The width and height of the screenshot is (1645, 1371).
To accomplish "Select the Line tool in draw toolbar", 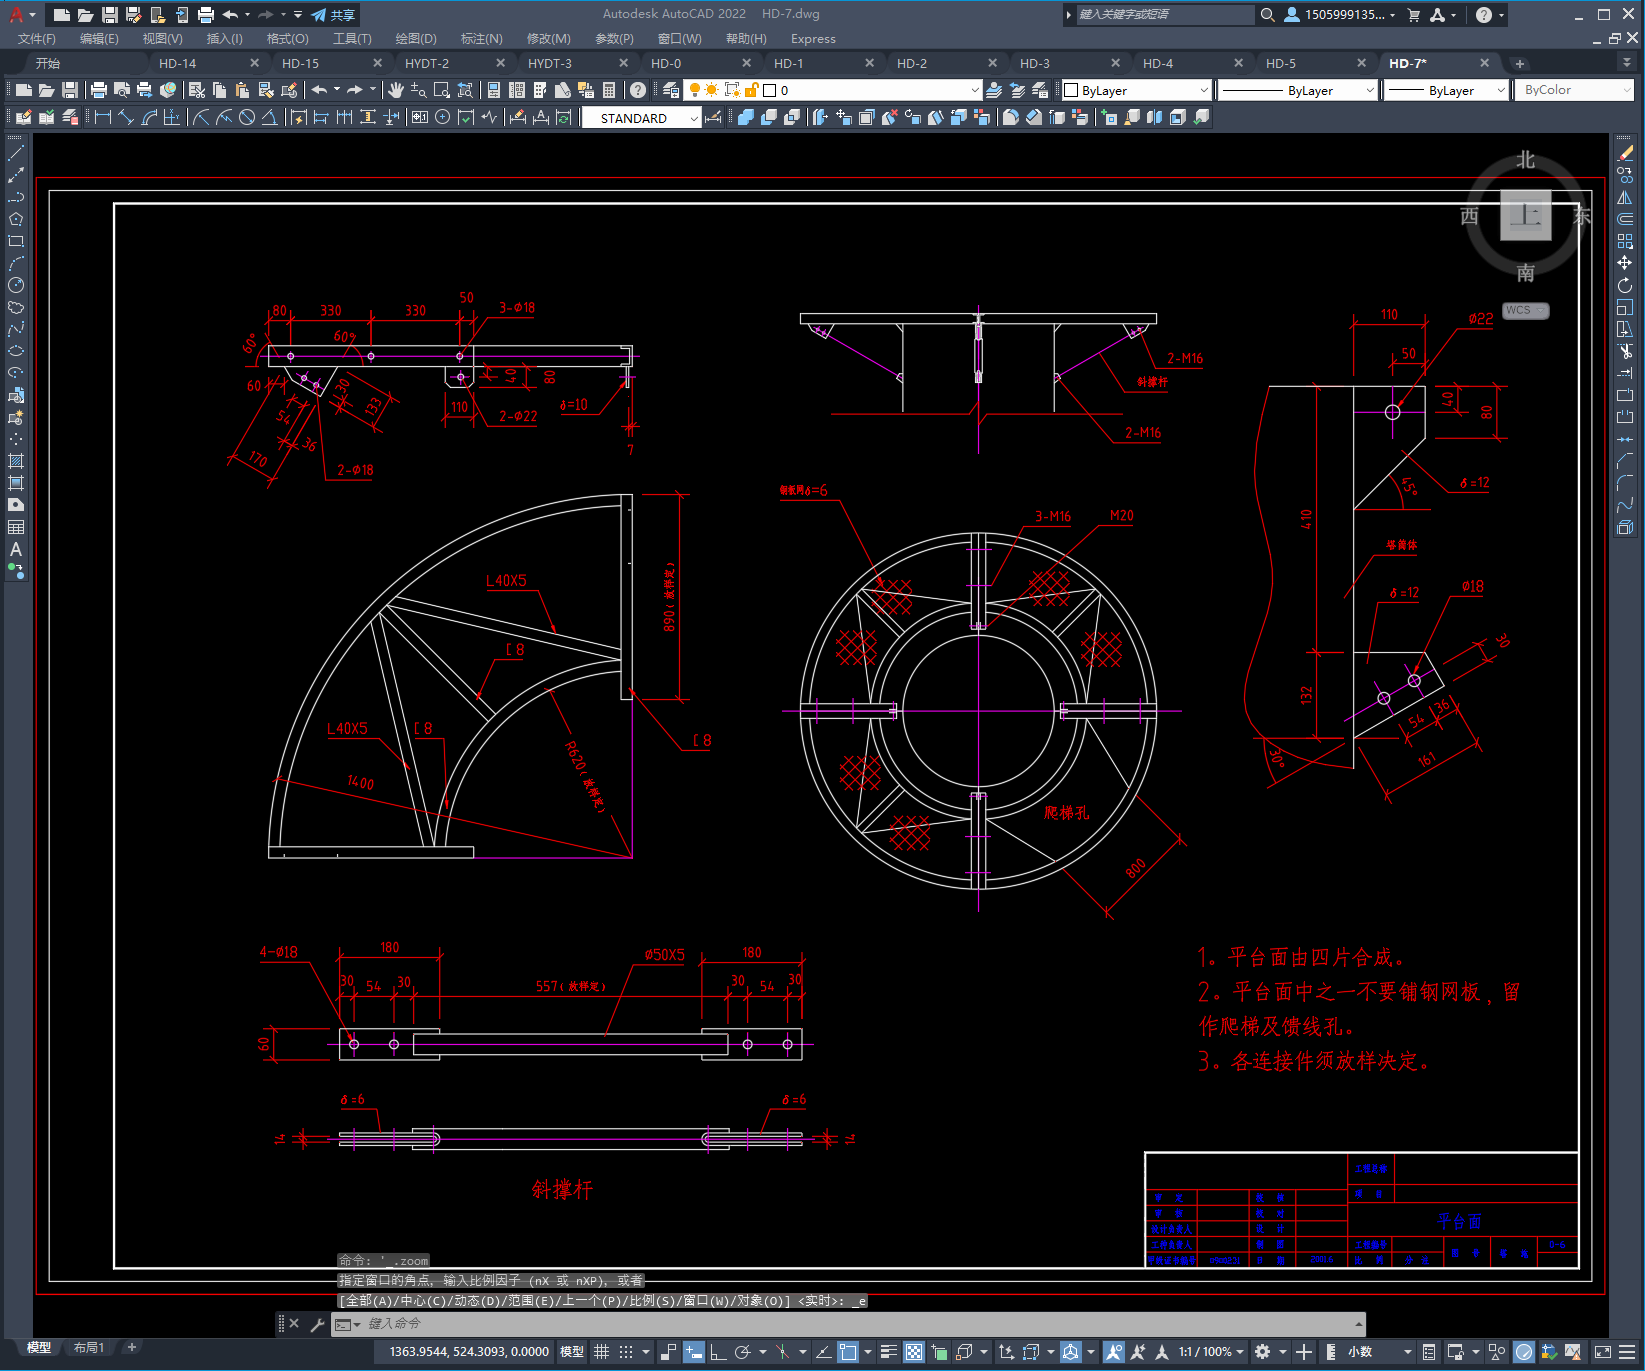I will tap(16, 153).
